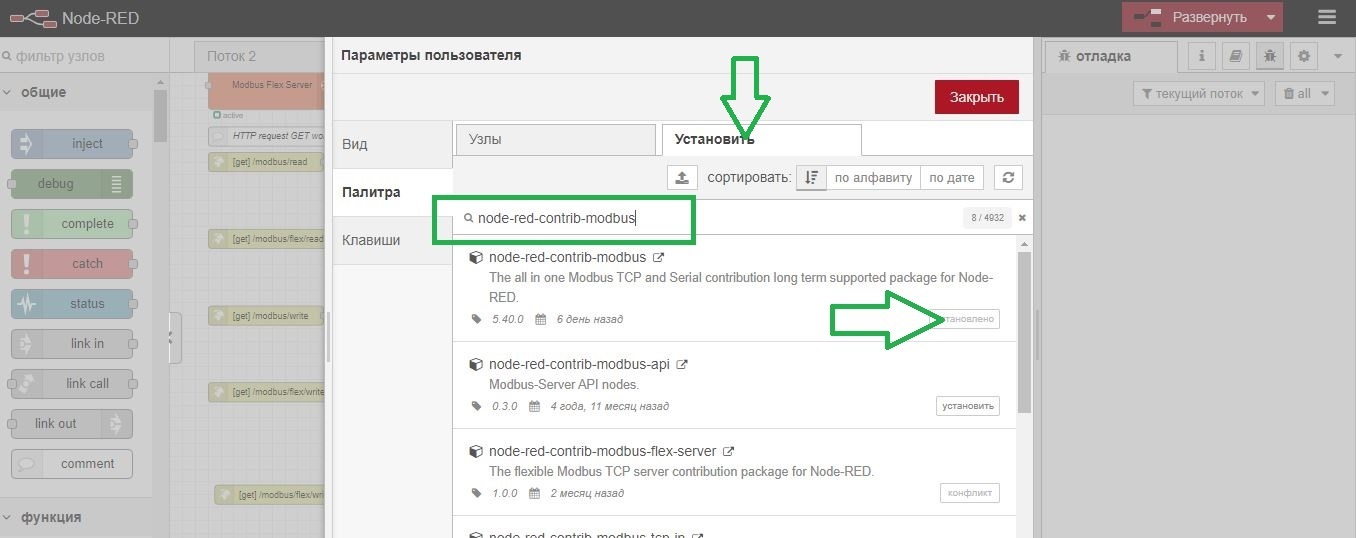Refresh the module catalogue list
The image size is (1356, 538).
pos(1008,177)
